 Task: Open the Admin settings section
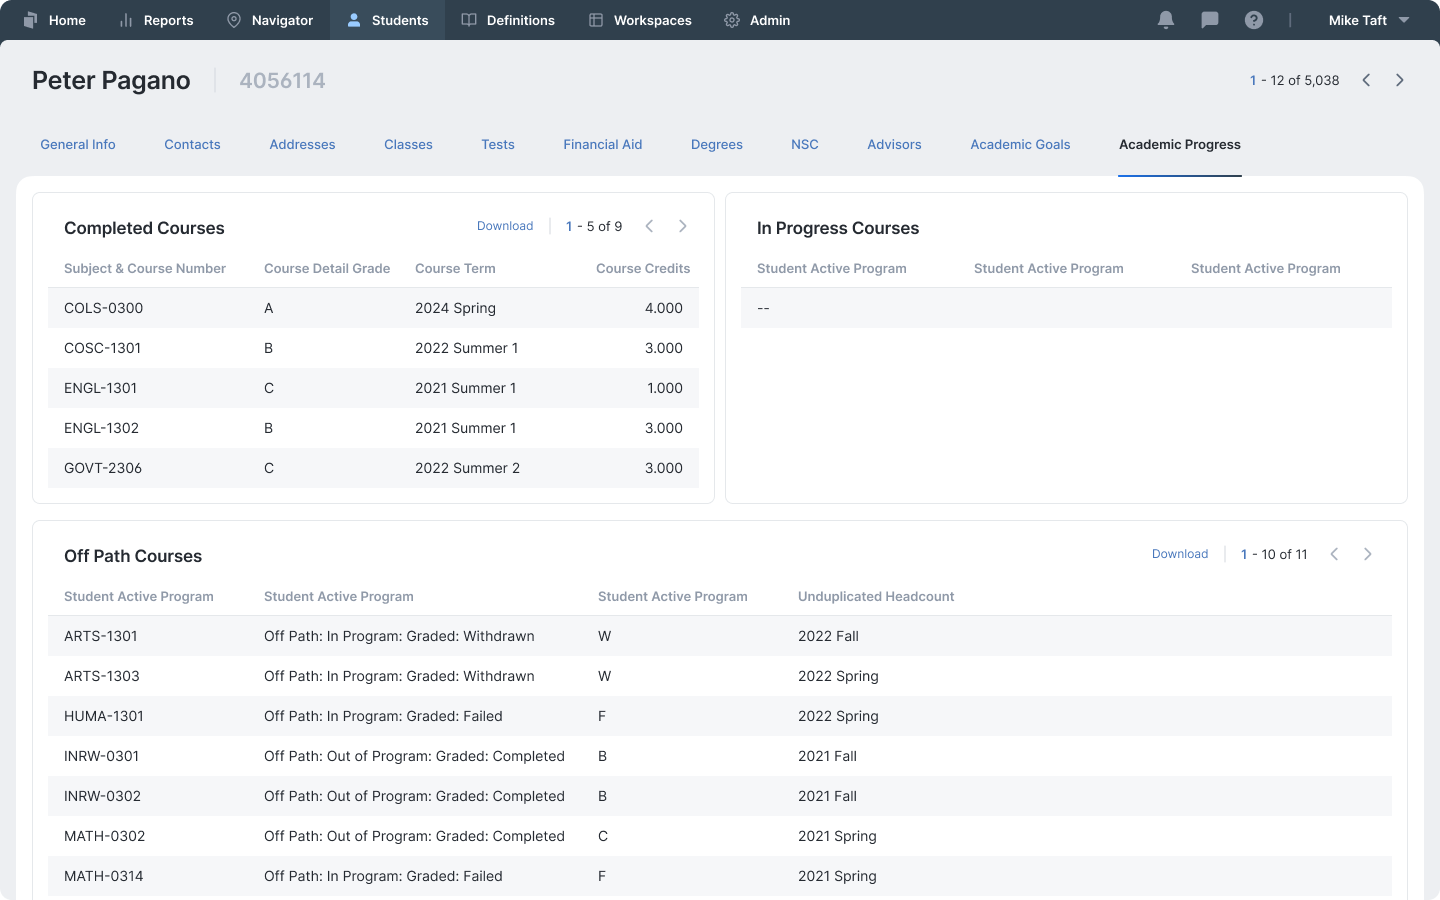coord(757,20)
